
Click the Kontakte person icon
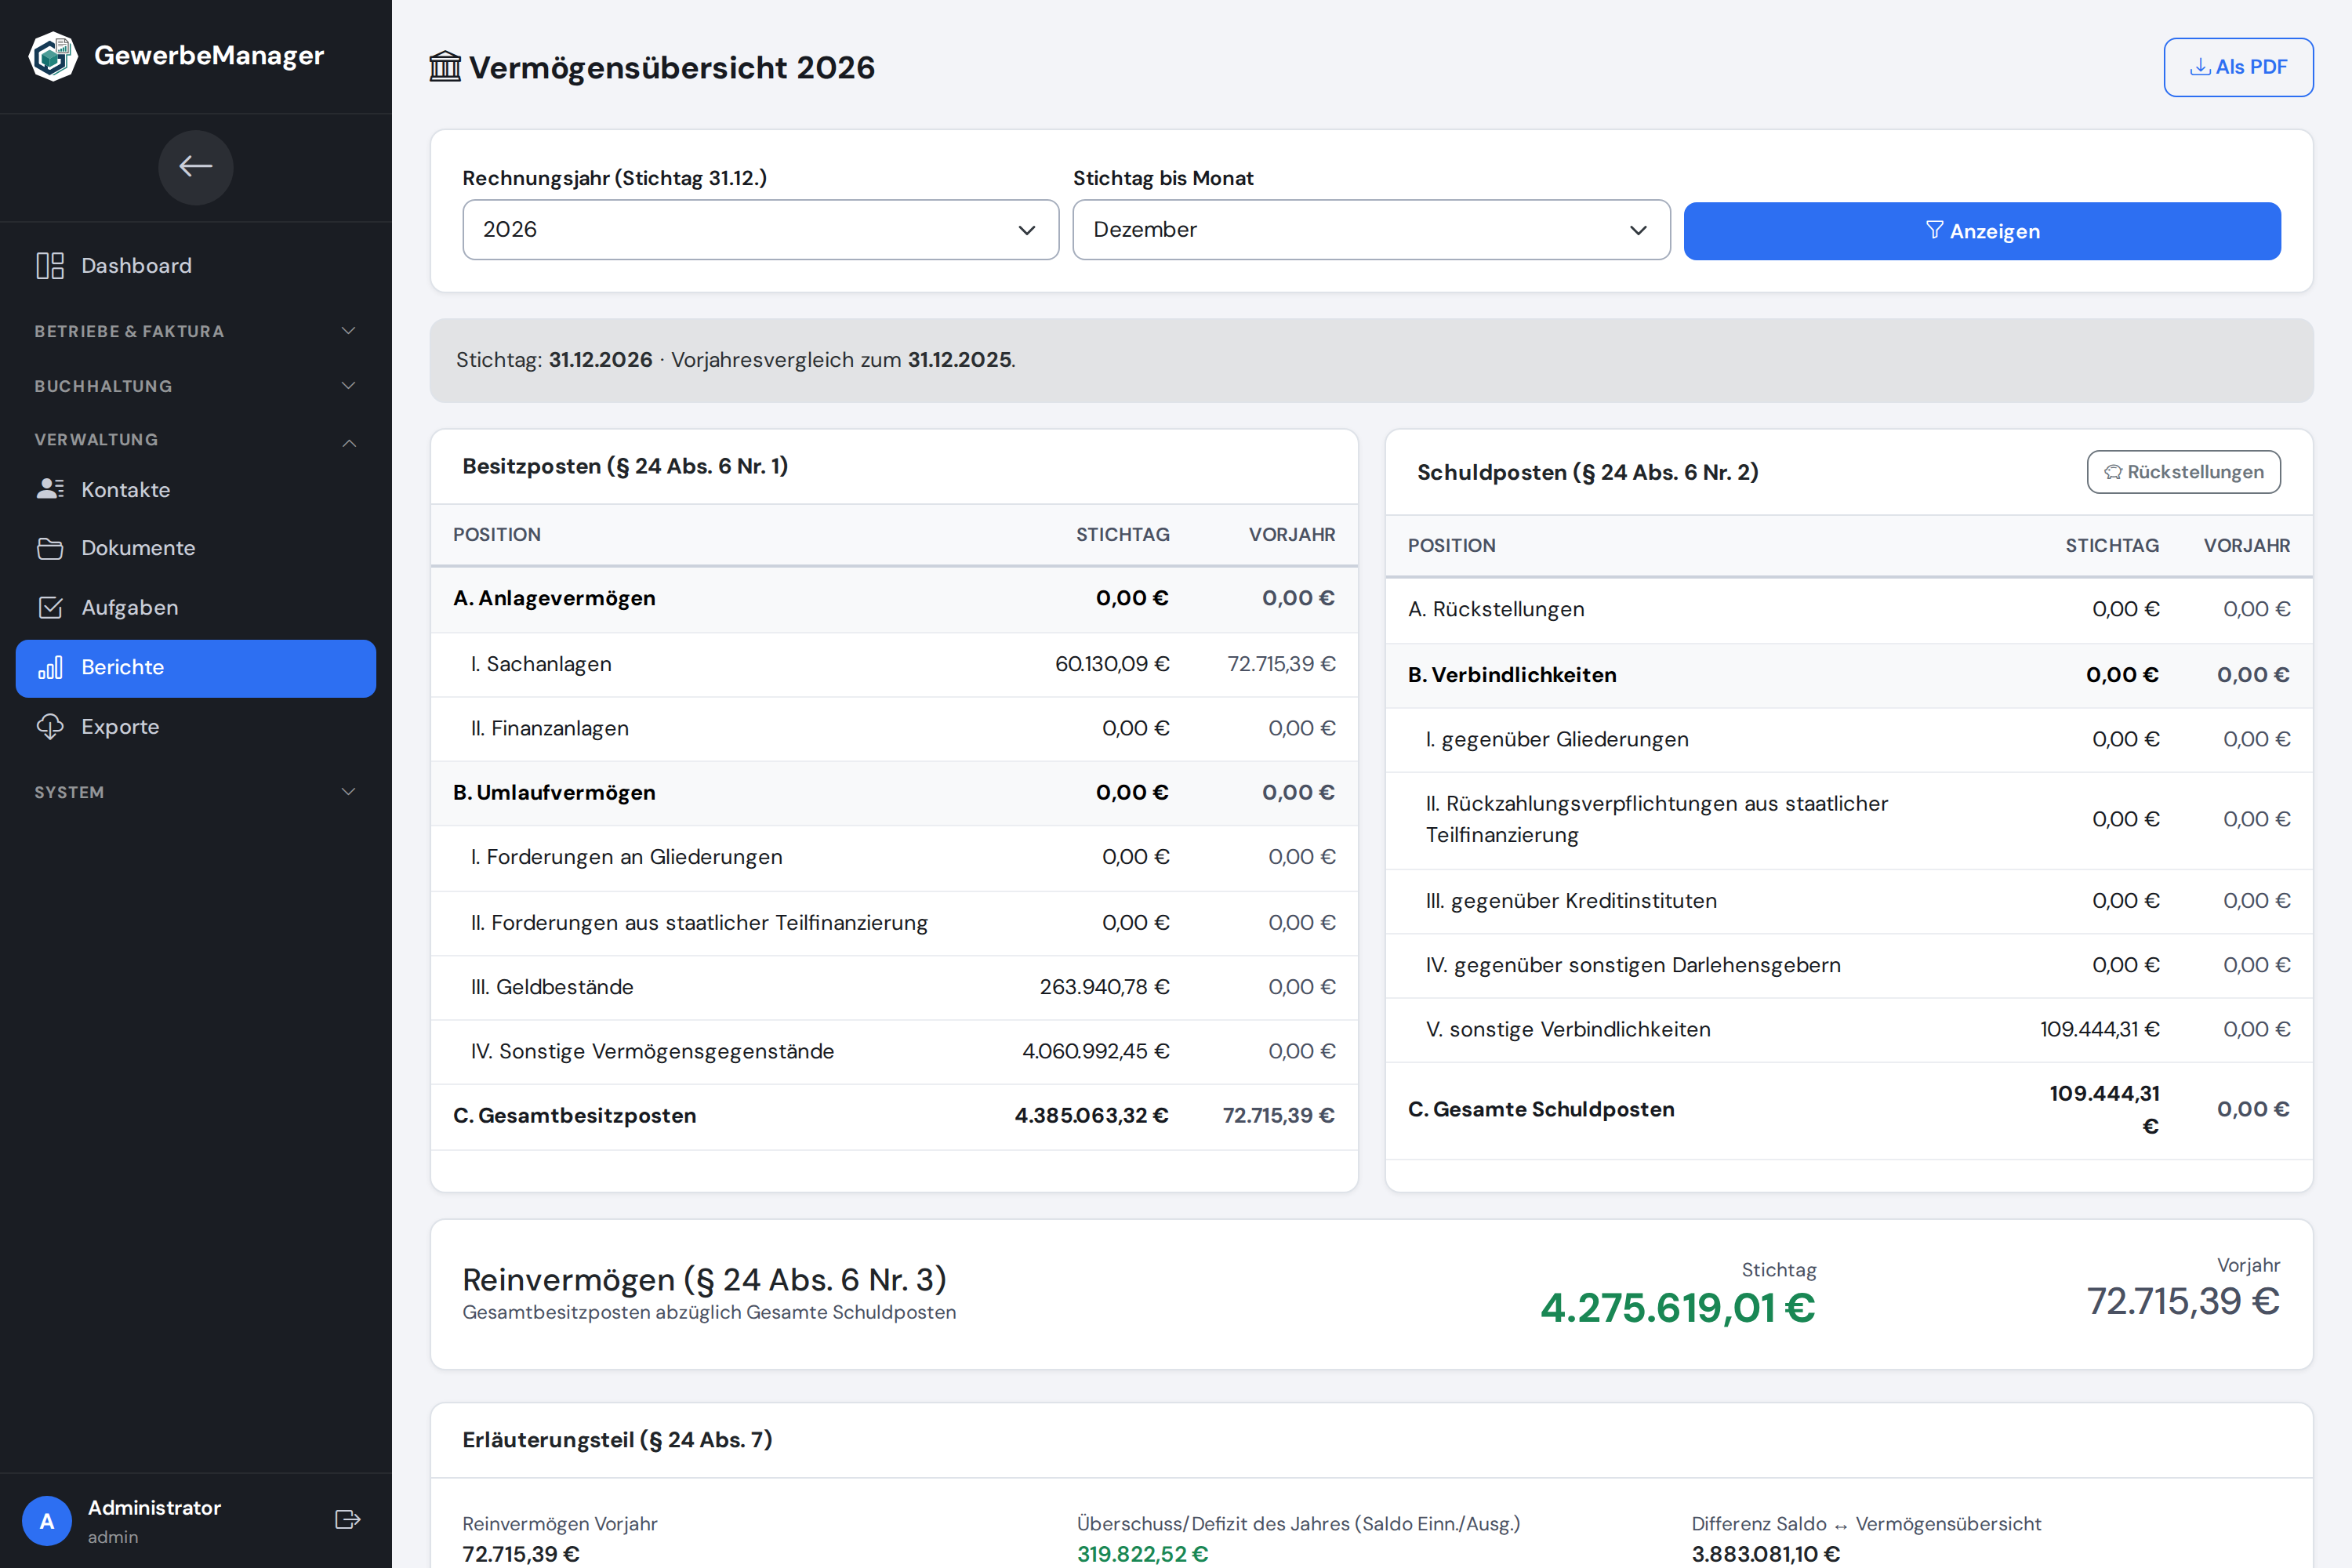click(x=50, y=489)
